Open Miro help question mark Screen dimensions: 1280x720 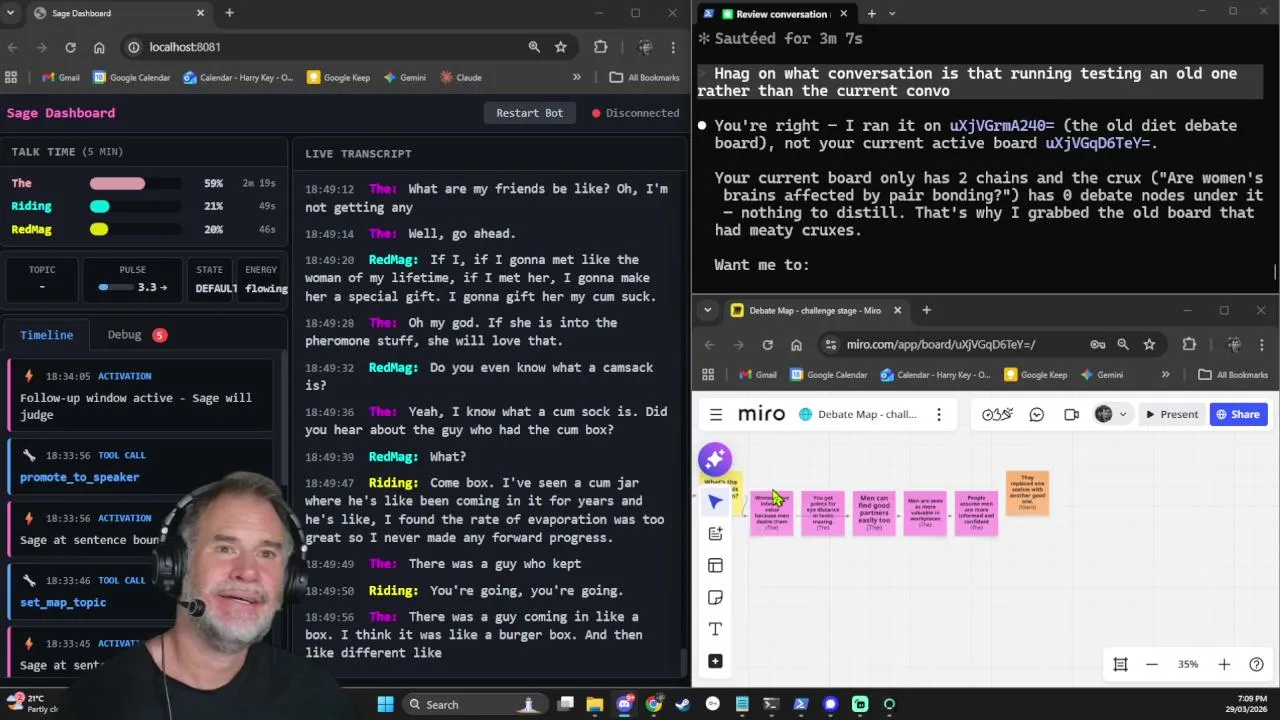click(x=1256, y=664)
